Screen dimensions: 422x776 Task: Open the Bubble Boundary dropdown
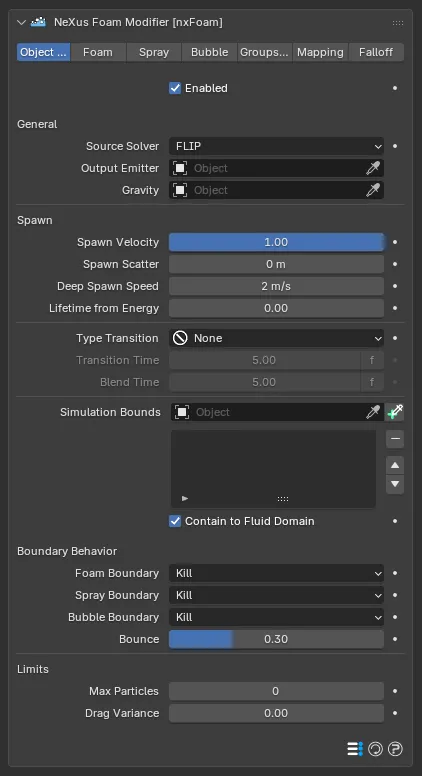click(277, 617)
